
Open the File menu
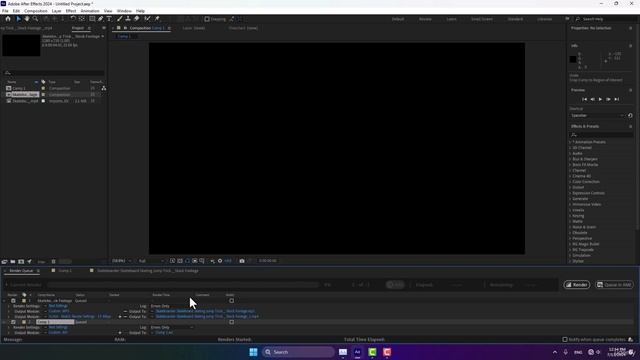(x=5, y=11)
